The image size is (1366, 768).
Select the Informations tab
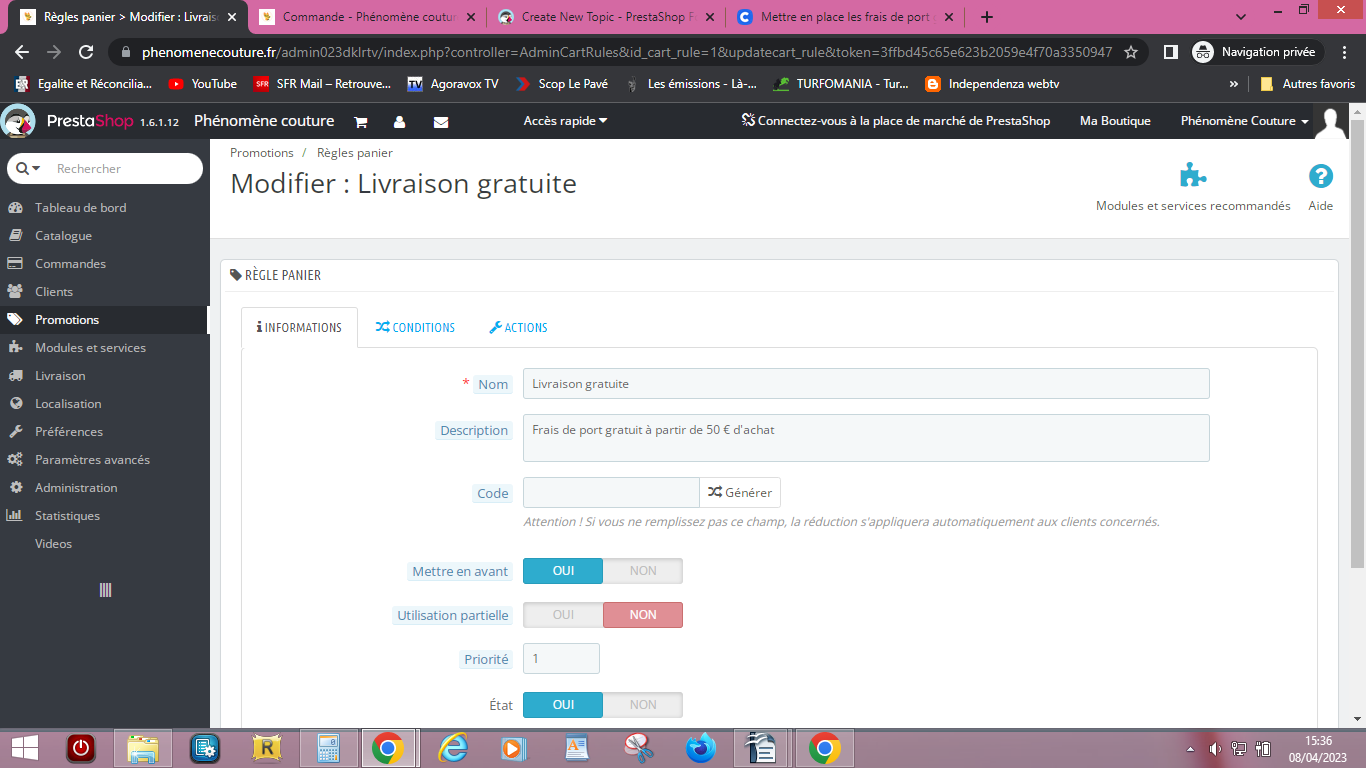coord(299,328)
